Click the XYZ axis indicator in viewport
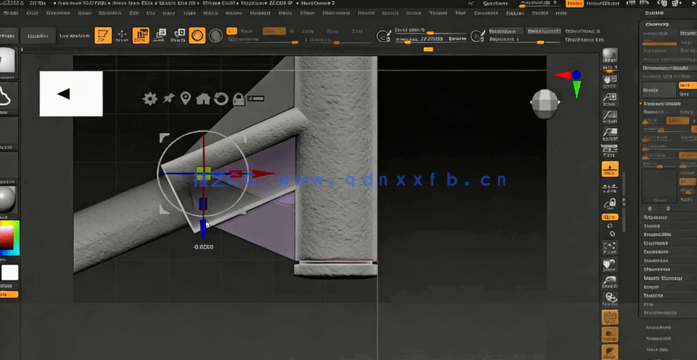 click(571, 83)
